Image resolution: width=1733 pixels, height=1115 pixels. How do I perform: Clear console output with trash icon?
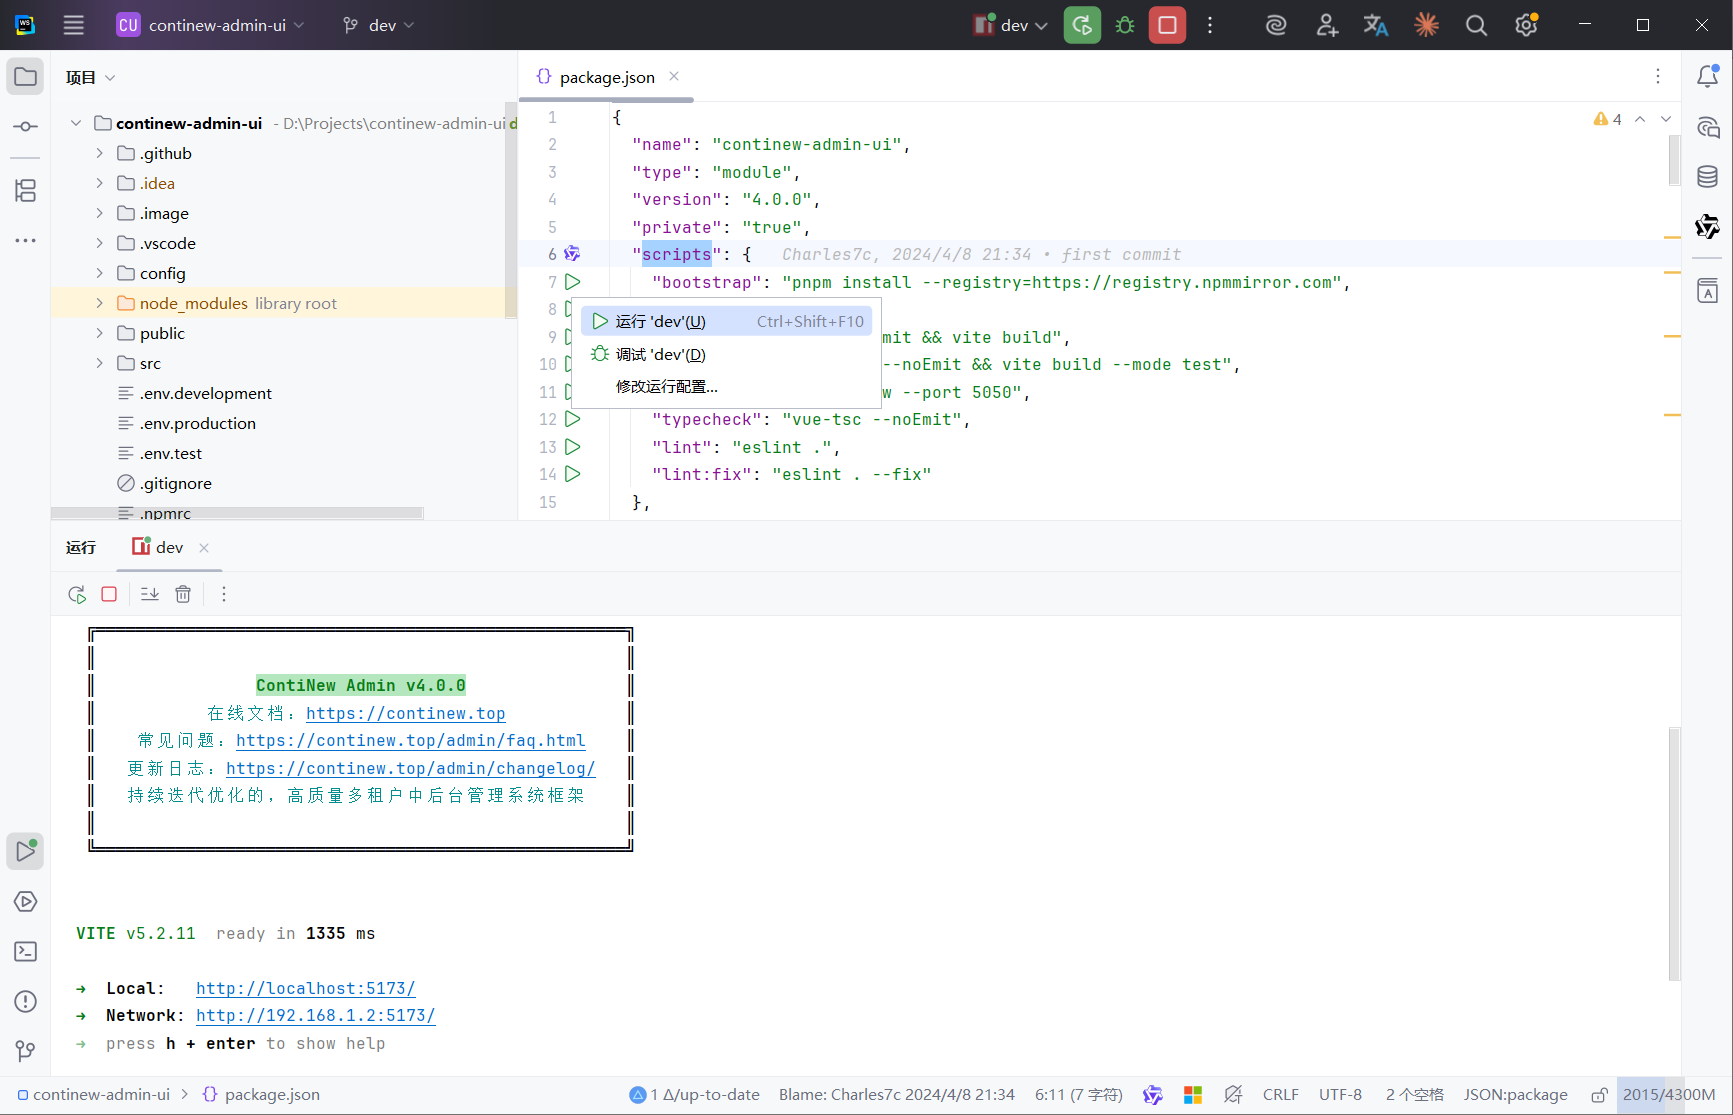click(183, 594)
